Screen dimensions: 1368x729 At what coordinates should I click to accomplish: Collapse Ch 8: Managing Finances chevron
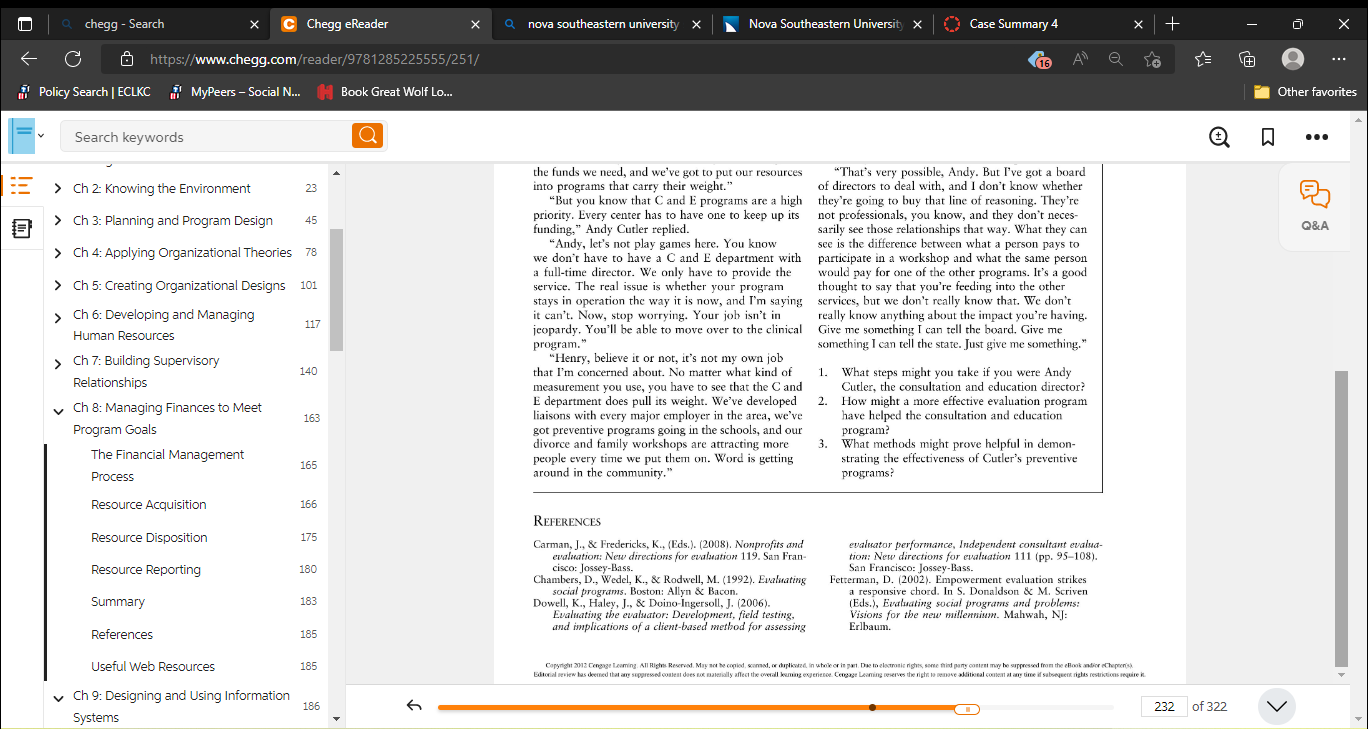pyautogui.click(x=58, y=411)
